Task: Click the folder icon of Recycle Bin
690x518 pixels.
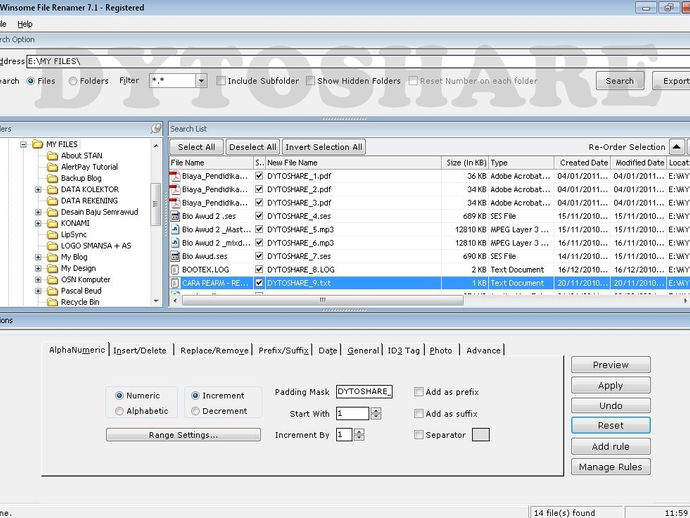Action: (52, 302)
